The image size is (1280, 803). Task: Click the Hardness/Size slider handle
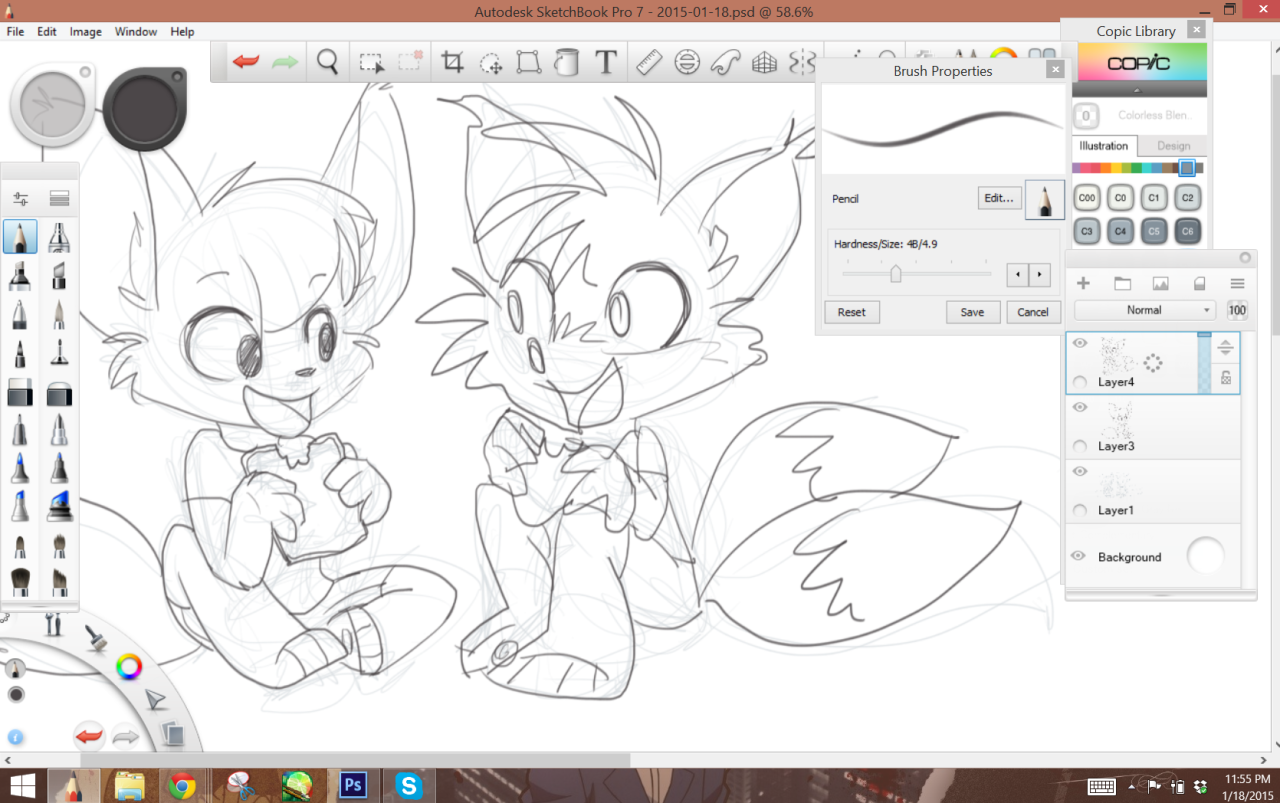click(x=896, y=273)
